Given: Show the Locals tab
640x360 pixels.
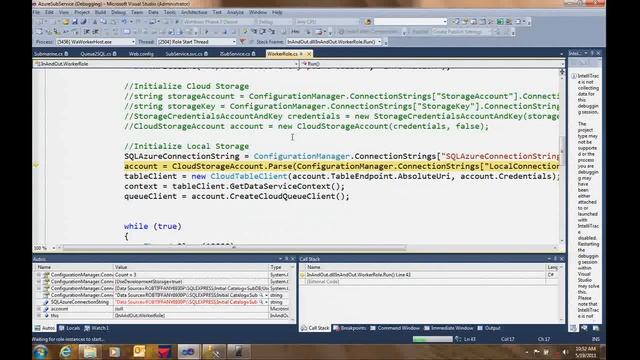Looking at the screenshot, I should click(x=69, y=328).
